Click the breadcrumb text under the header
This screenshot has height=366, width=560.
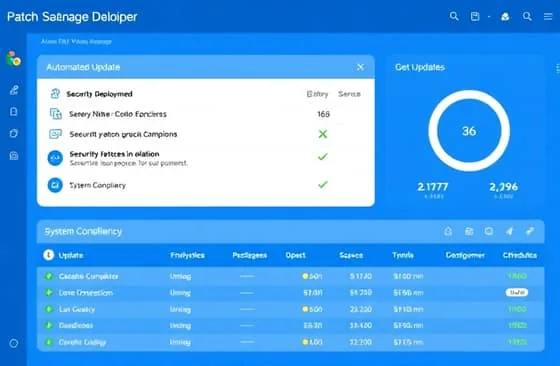point(76,41)
